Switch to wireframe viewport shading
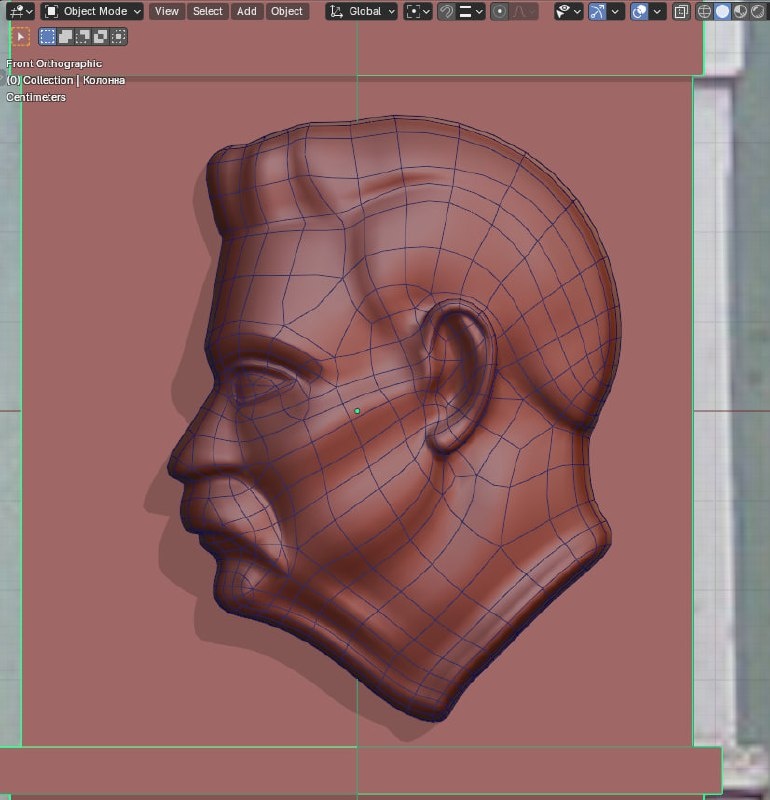Screen dimensions: 770x800 click(704, 11)
